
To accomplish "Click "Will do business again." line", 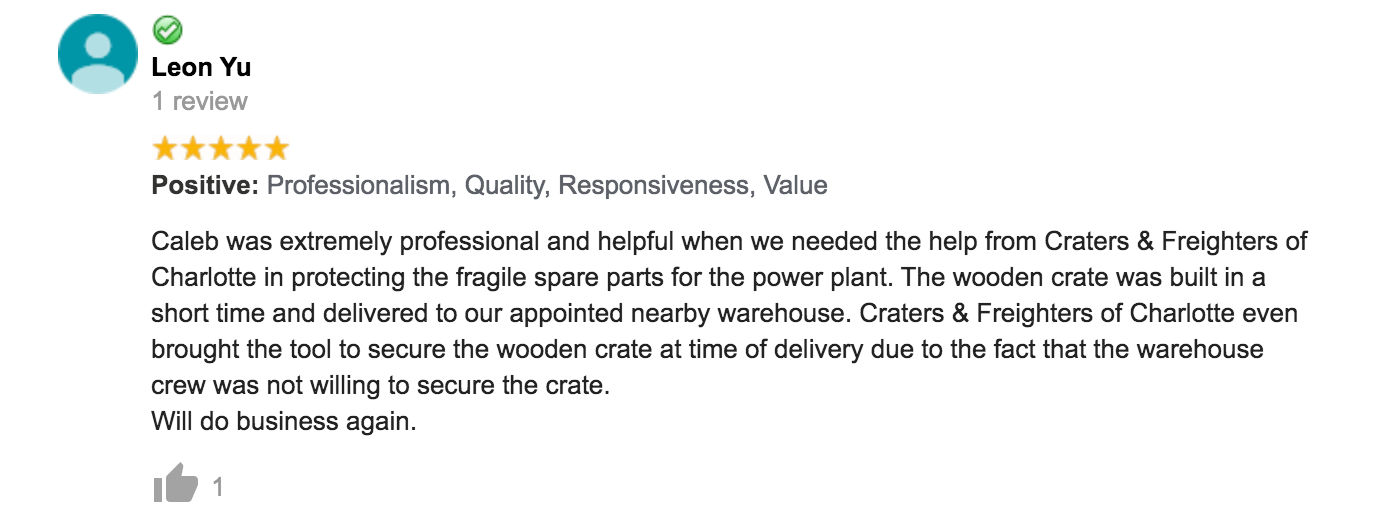I will click(283, 421).
